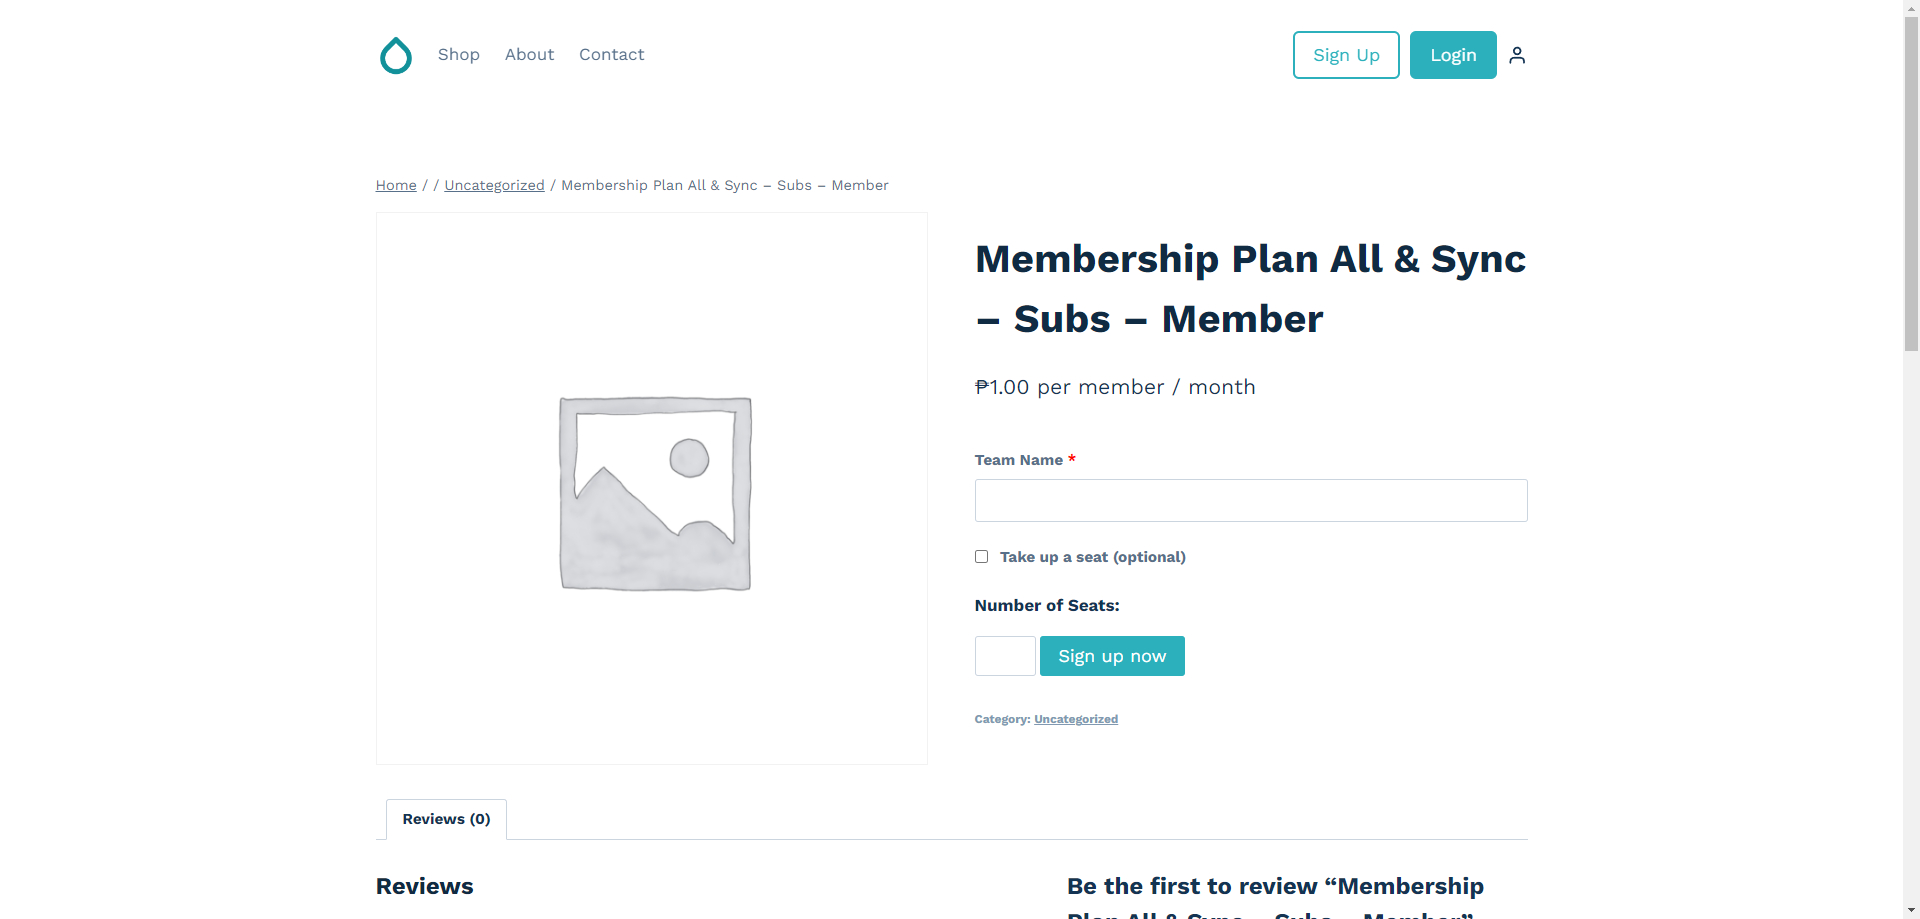Screen dimensions: 1920x919
Task: Follow the Home breadcrumb link
Action: [x=396, y=185]
